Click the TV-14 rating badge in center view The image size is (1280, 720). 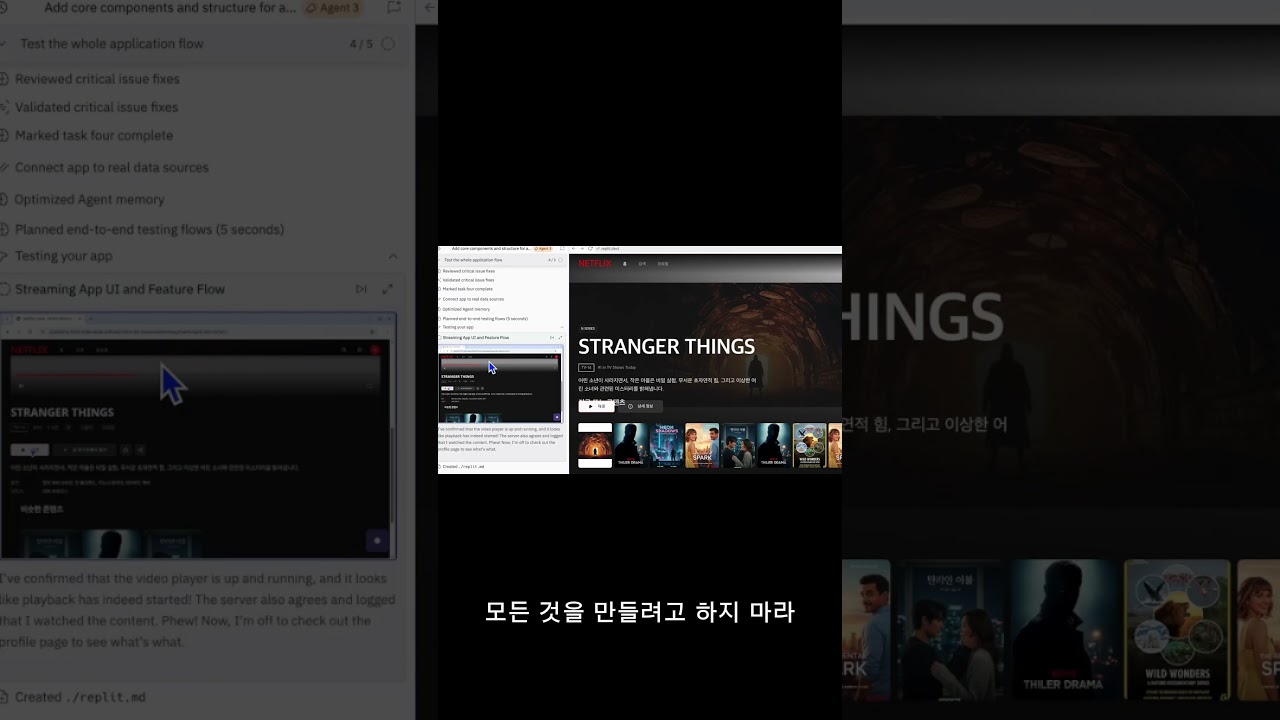click(586, 367)
